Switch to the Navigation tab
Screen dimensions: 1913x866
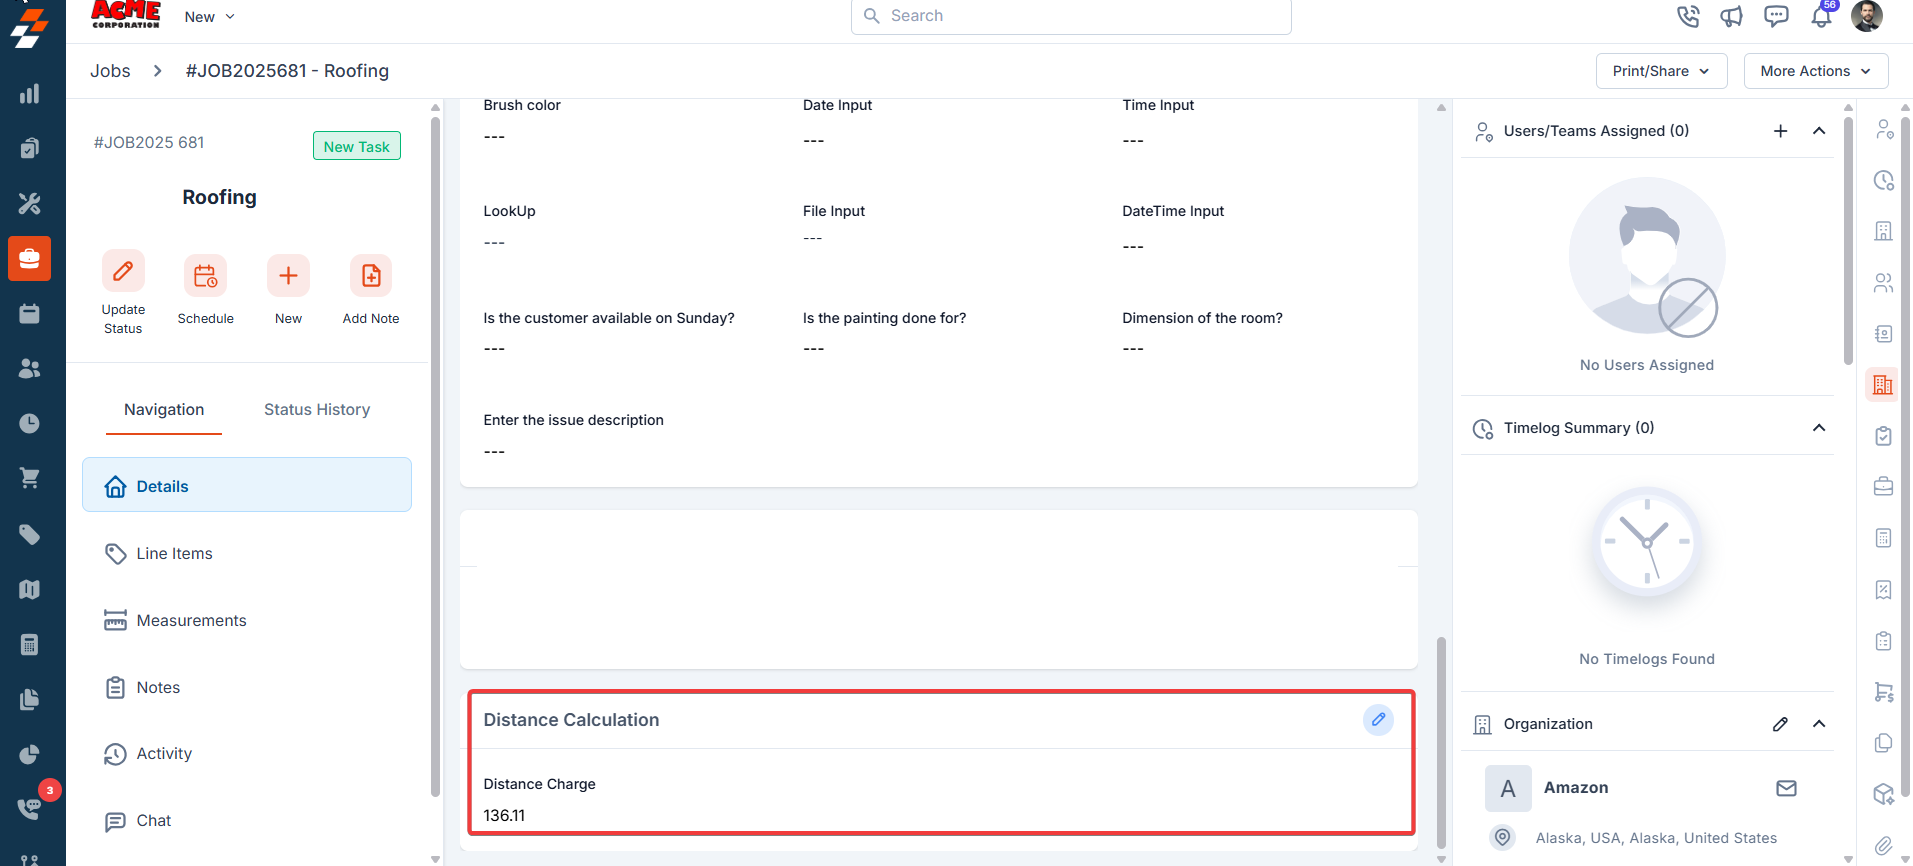[x=164, y=410]
